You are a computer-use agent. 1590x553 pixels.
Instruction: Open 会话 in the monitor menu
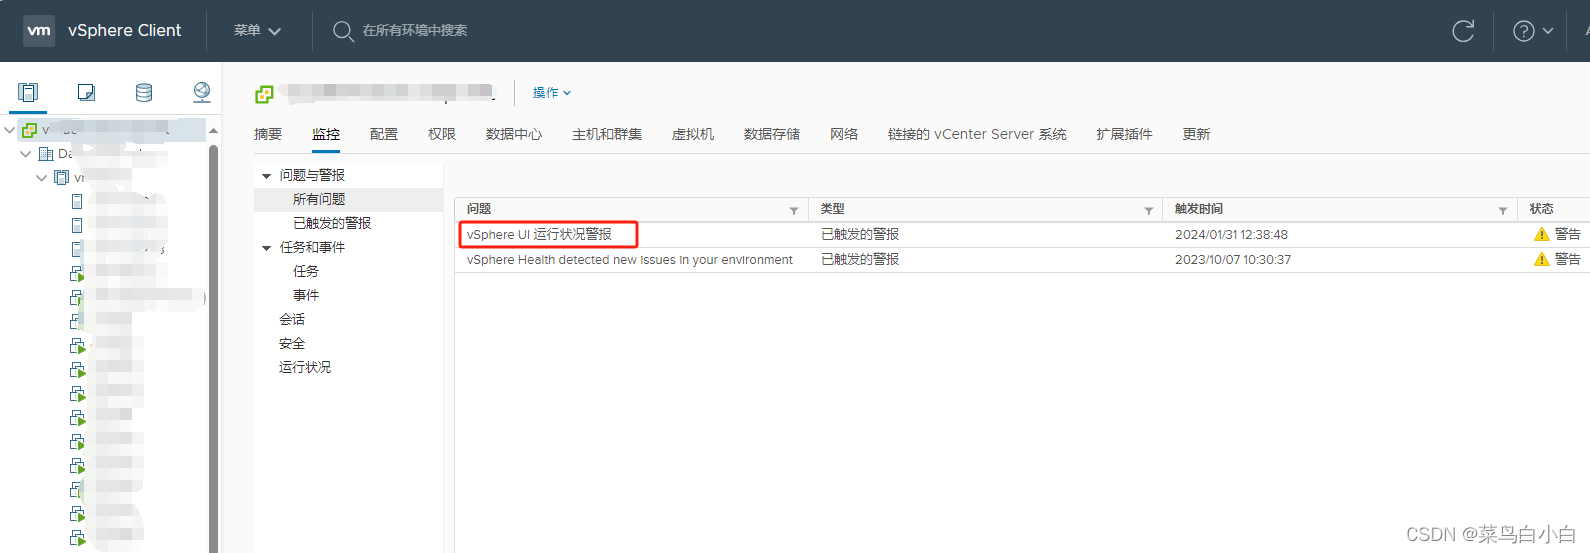292,319
